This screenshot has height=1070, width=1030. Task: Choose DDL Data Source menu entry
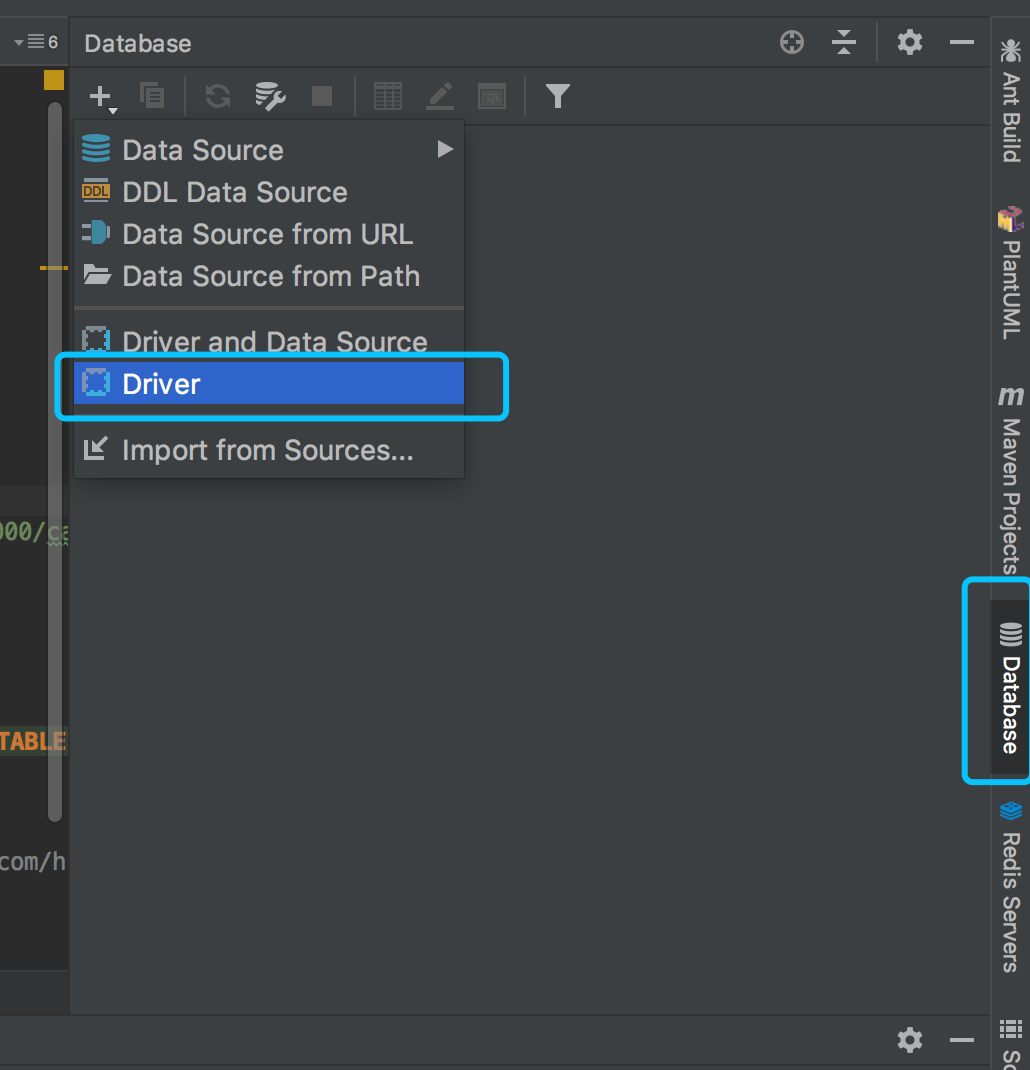(x=269, y=192)
